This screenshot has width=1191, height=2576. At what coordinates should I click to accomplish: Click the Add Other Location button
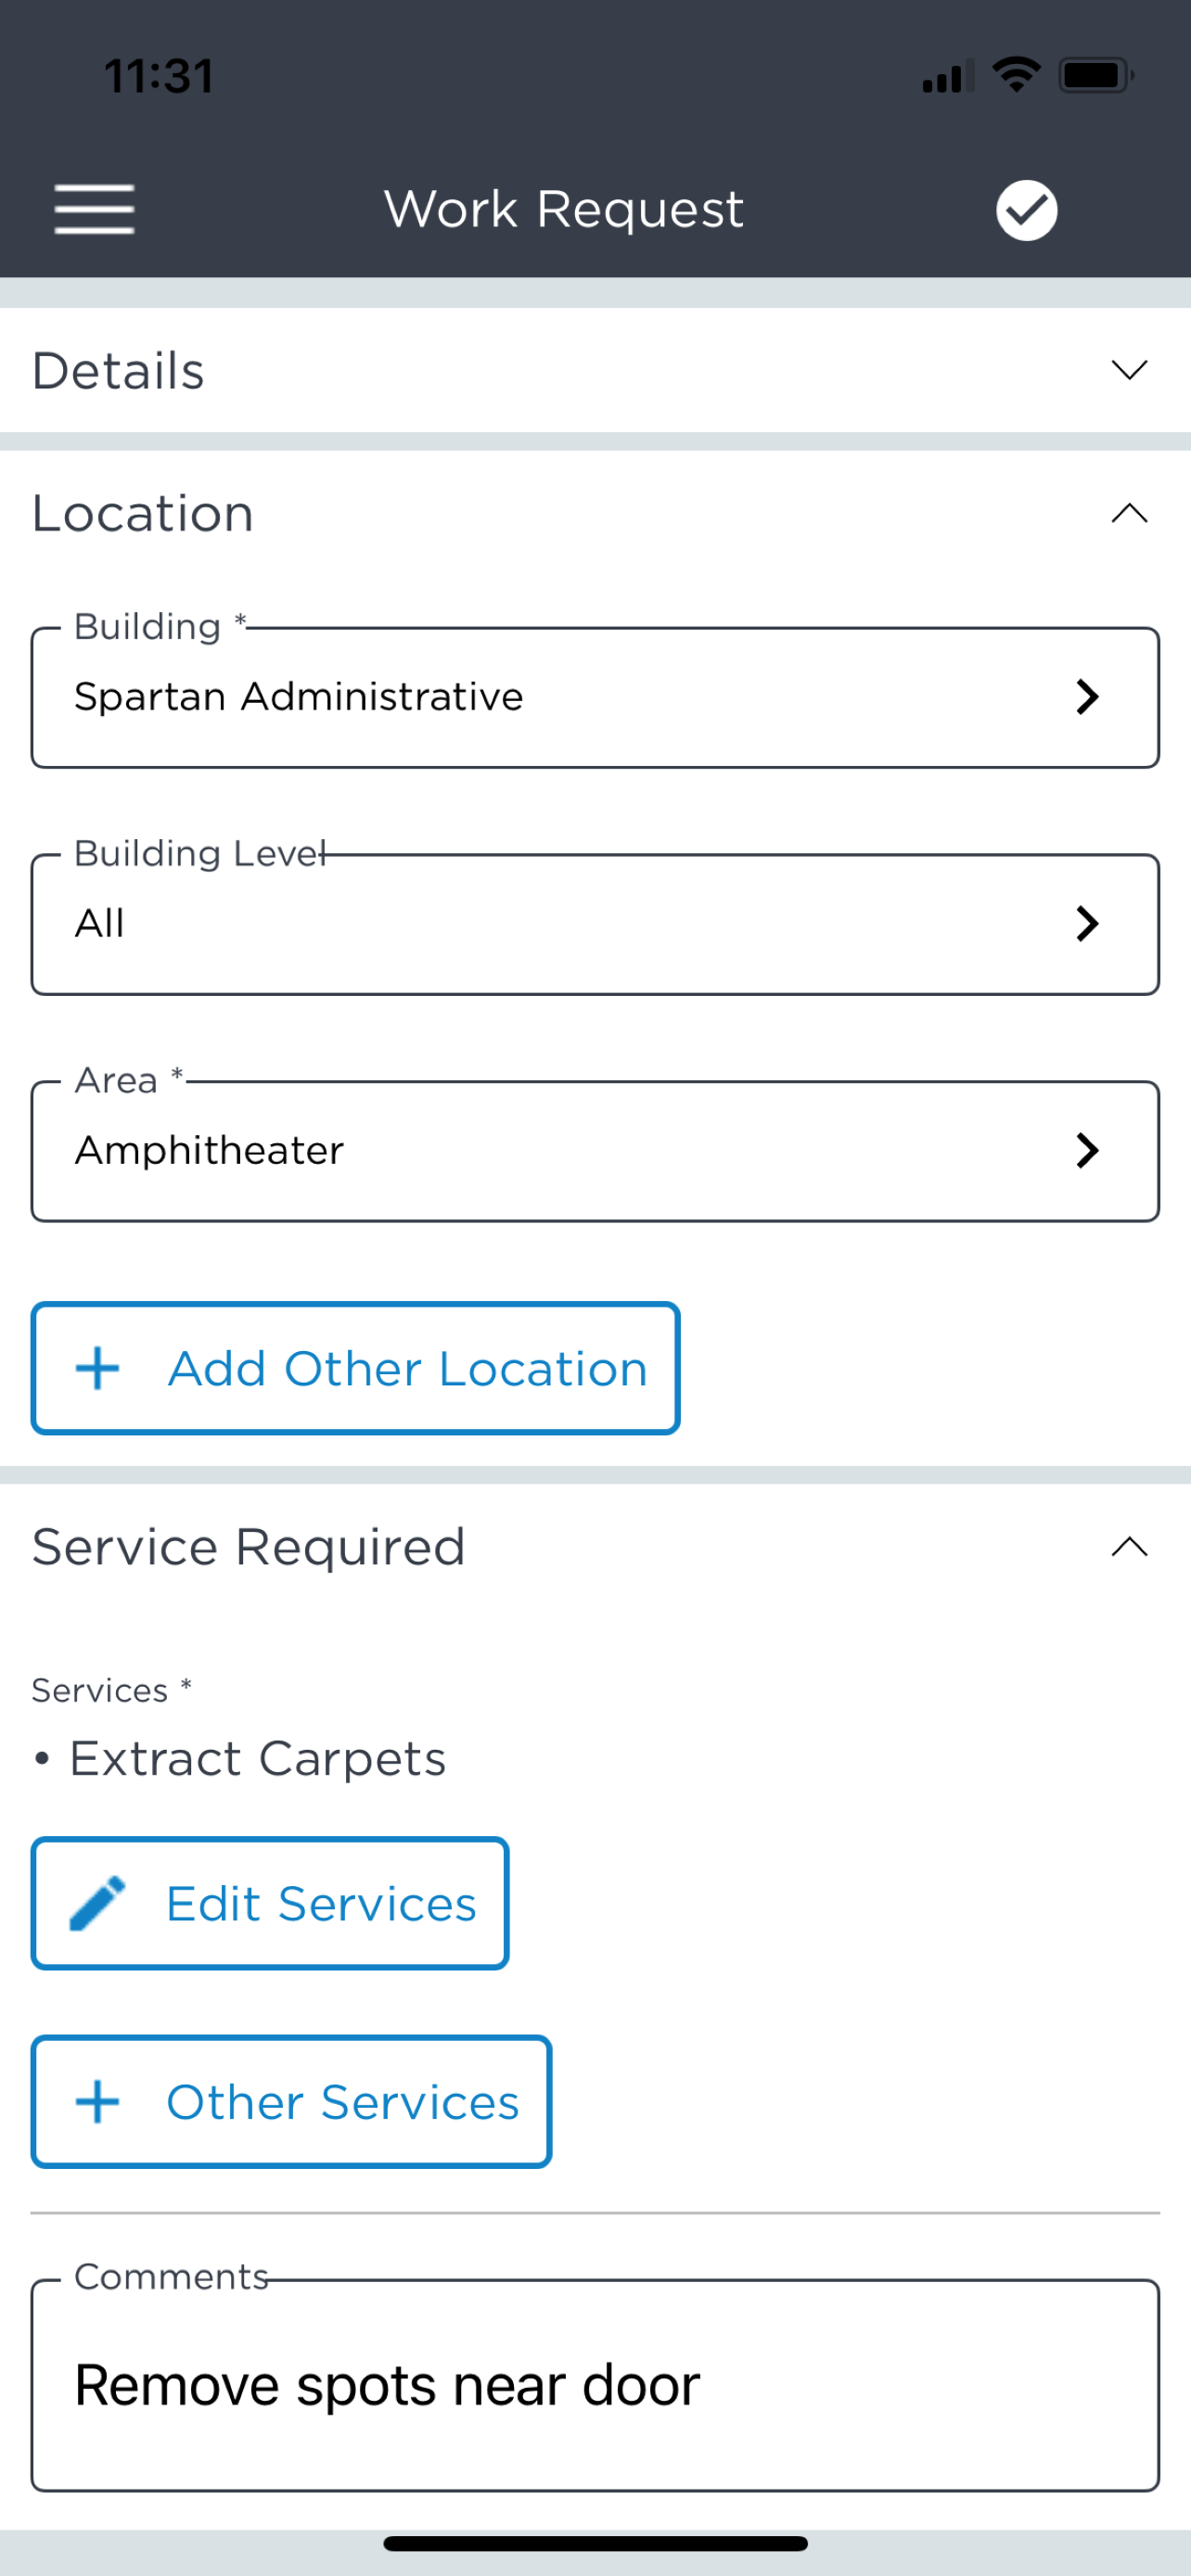[355, 1367]
